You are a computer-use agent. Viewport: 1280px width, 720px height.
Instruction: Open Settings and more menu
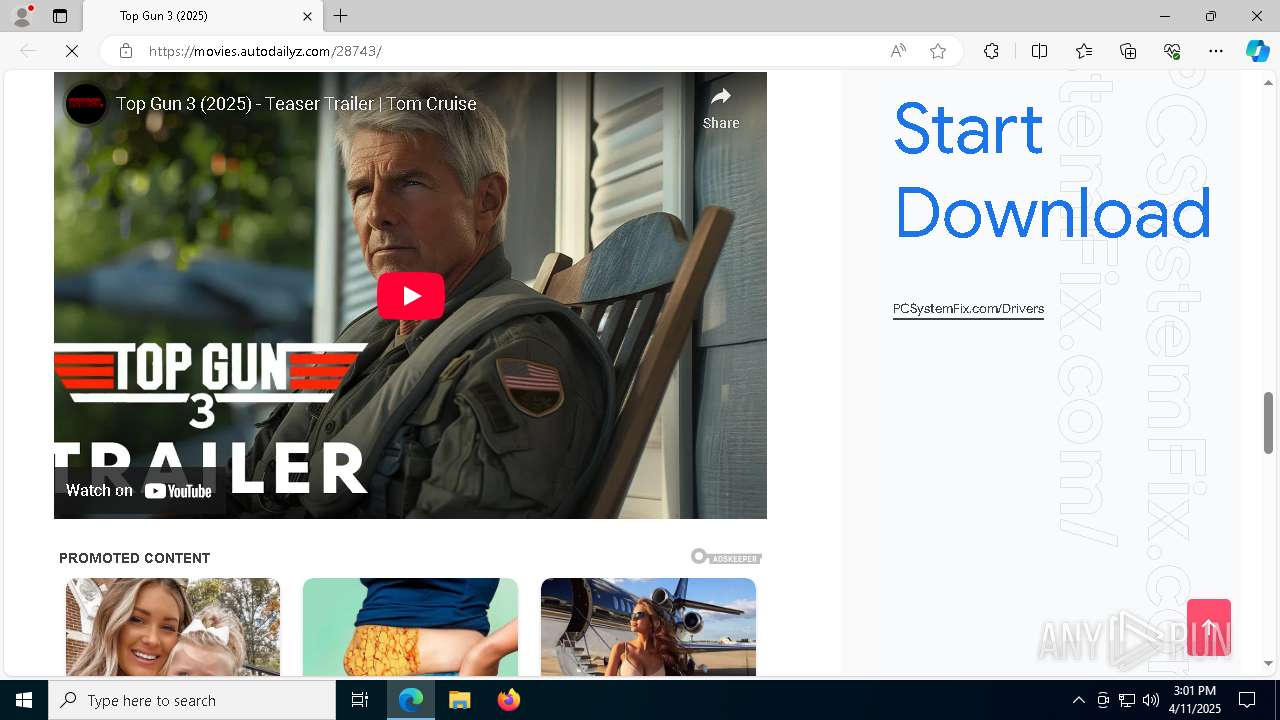[1216, 51]
